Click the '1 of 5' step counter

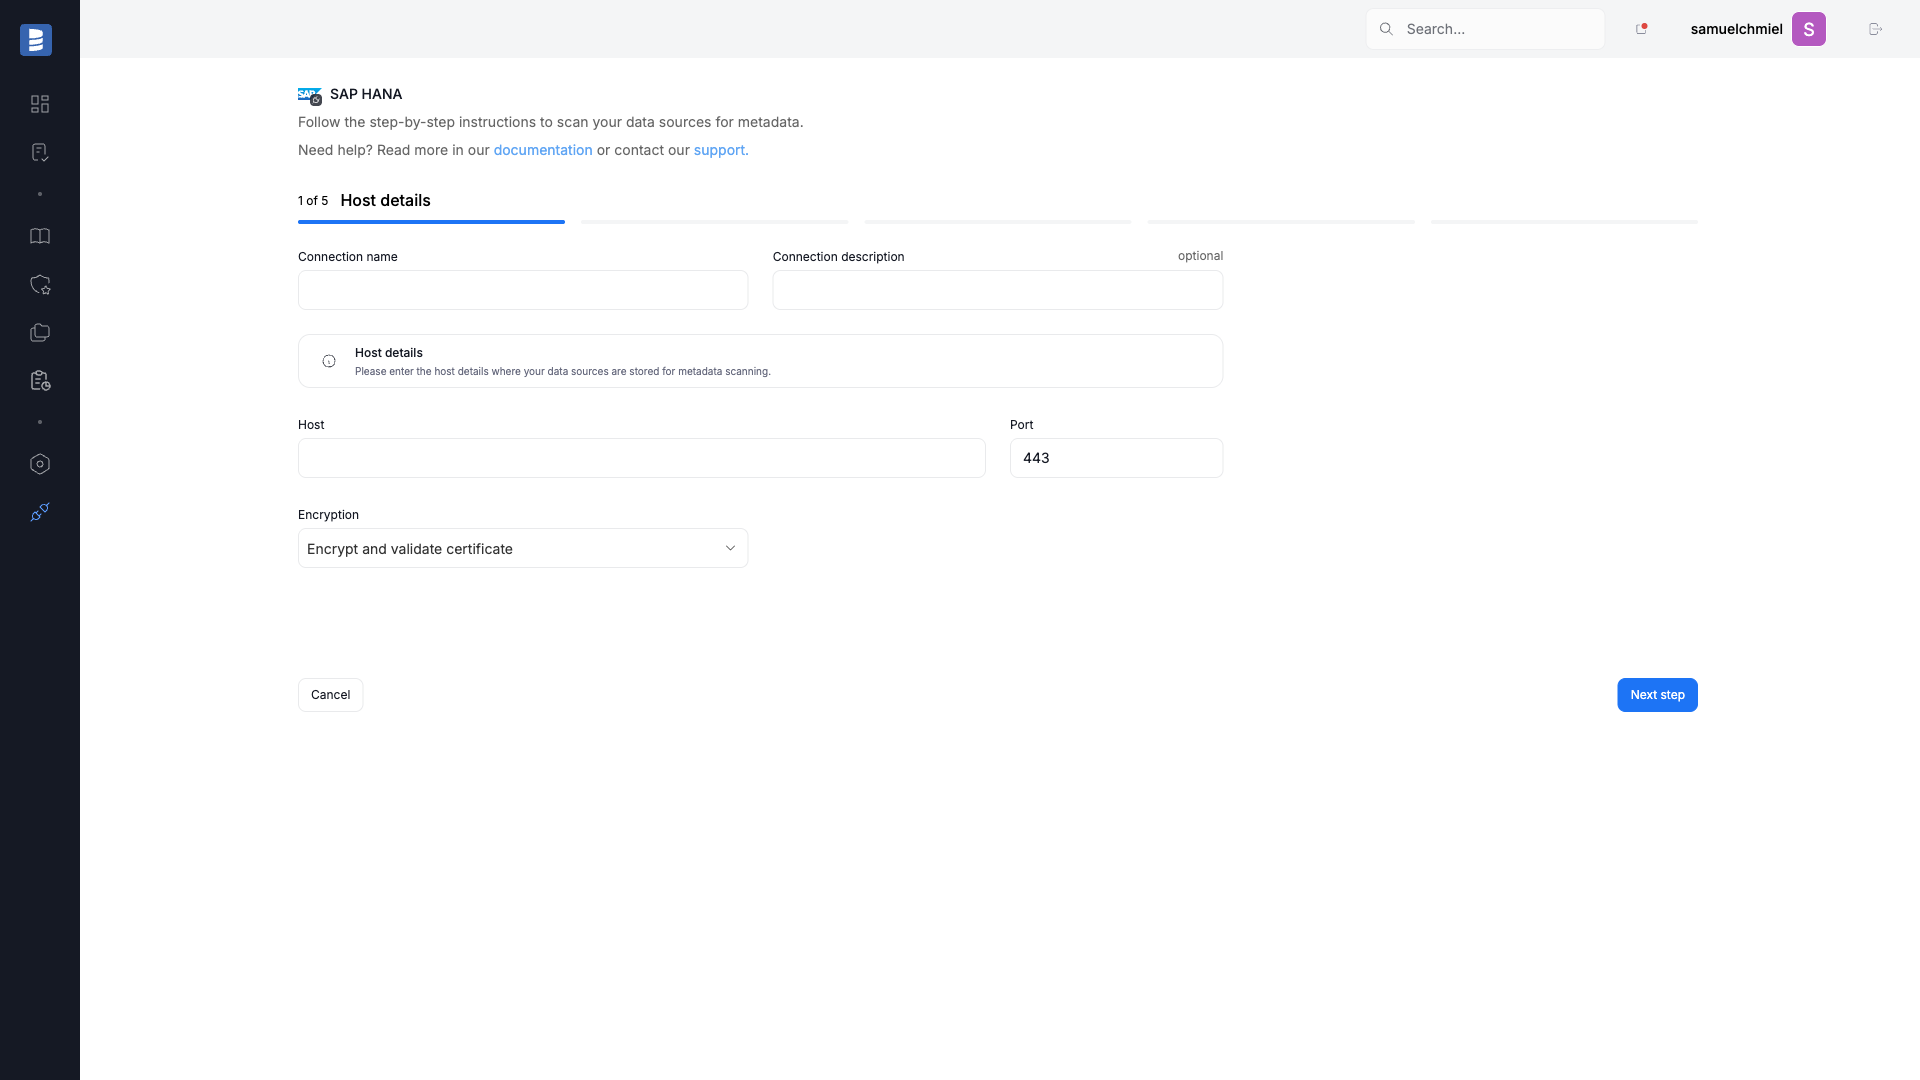pyautogui.click(x=313, y=201)
